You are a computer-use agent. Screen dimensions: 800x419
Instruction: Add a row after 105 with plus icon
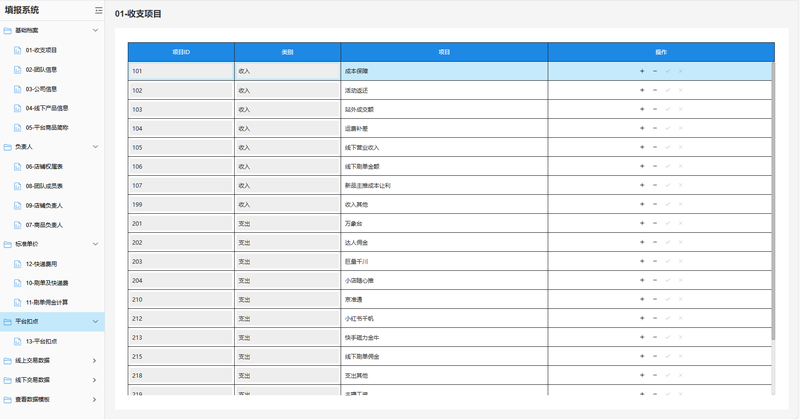tap(642, 147)
